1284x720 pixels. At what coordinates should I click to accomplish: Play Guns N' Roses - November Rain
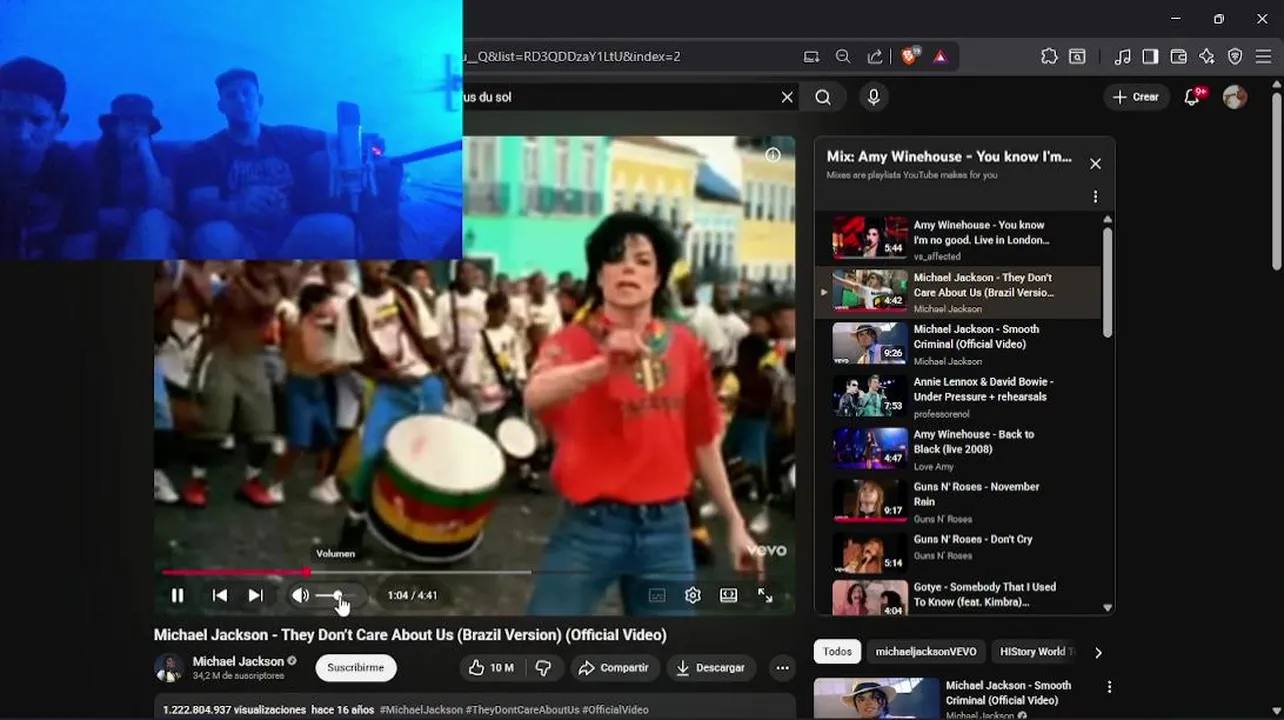pyautogui.click(x=958, y=502)
